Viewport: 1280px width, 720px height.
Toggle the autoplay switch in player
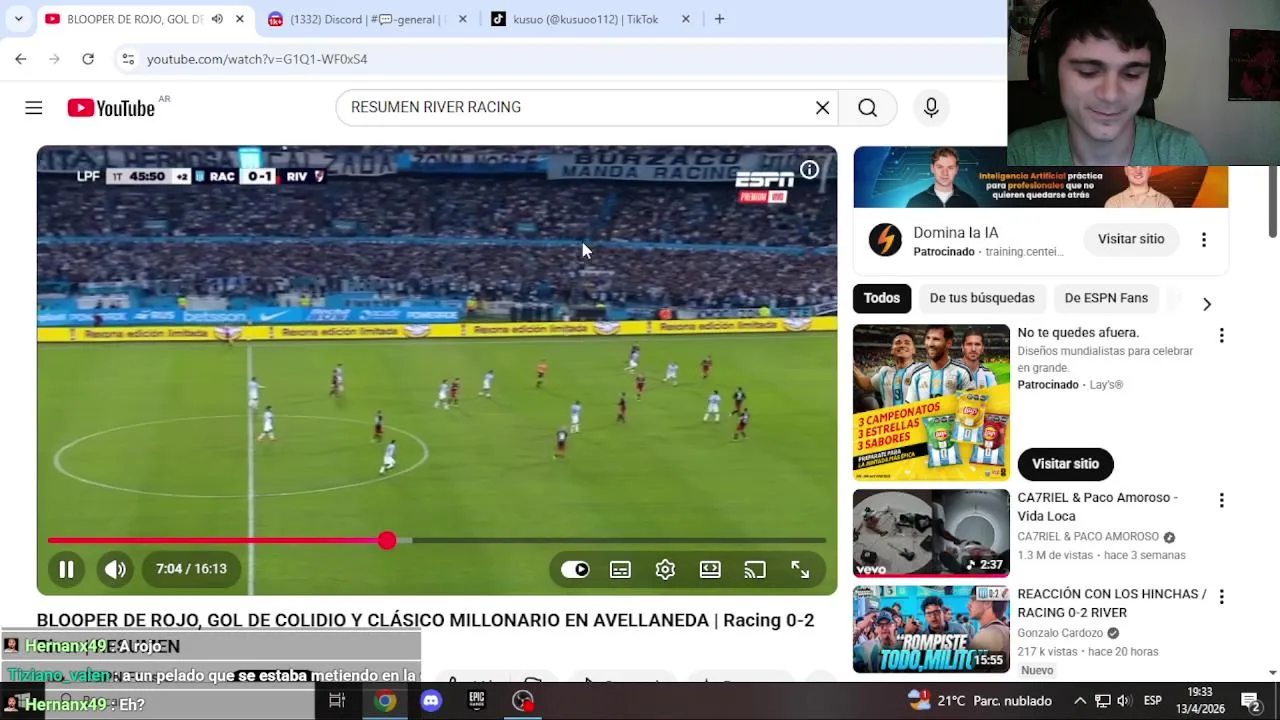pos(575,569)
